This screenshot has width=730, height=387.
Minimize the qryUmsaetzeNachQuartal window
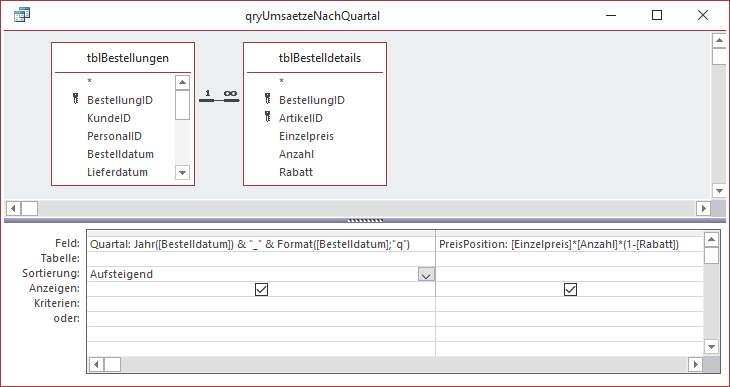tap(611, 15)
